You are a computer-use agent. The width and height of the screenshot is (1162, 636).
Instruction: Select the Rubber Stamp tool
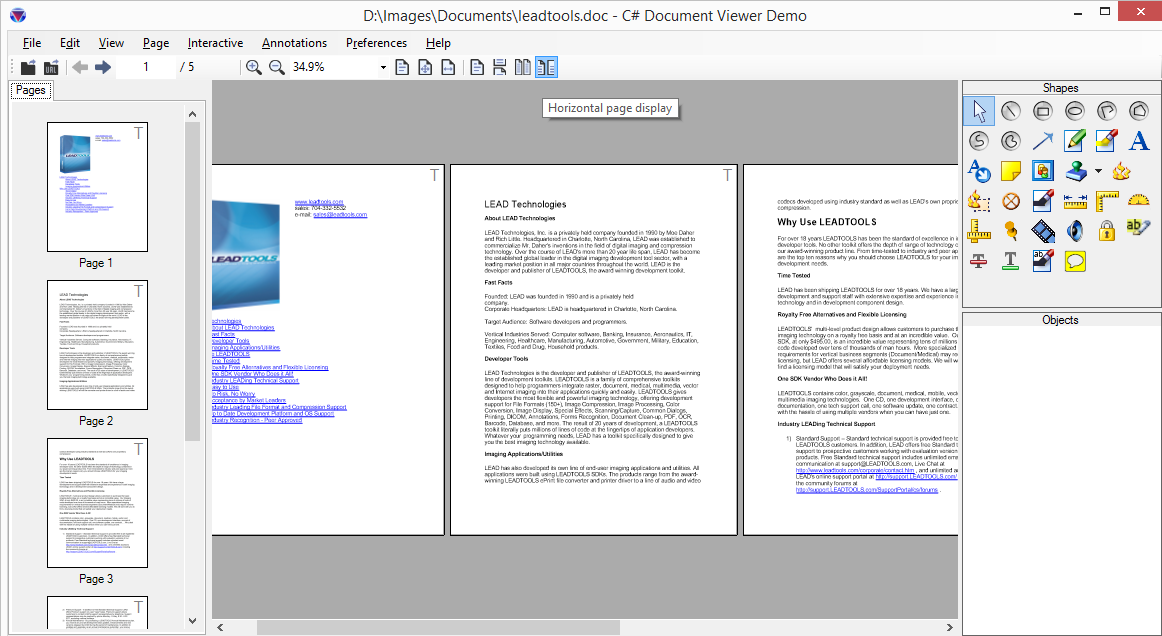(1076, 170)
